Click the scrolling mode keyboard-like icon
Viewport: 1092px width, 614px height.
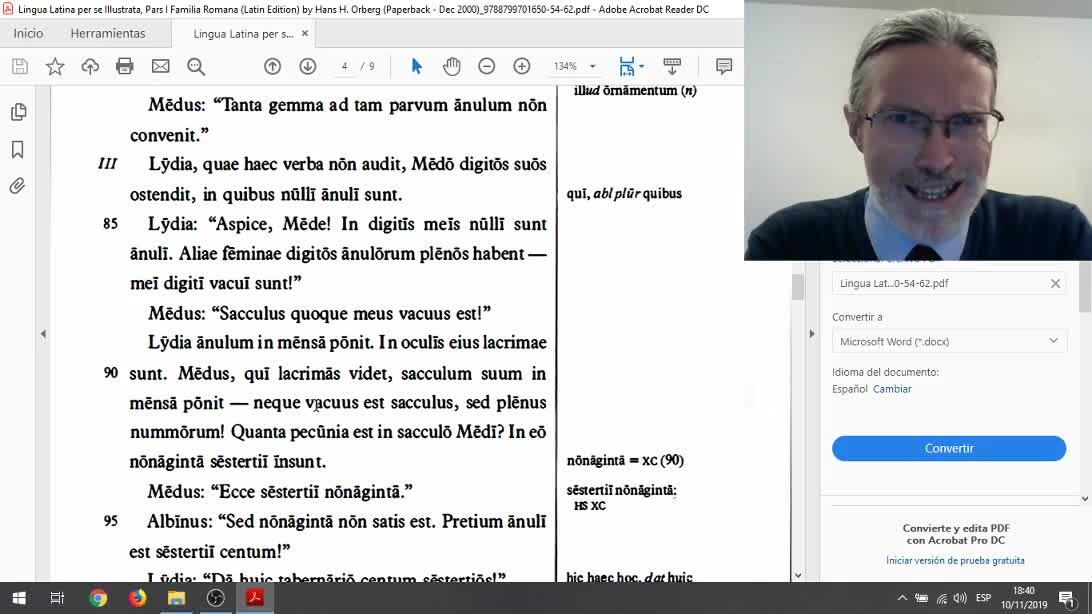click(672, 66)
